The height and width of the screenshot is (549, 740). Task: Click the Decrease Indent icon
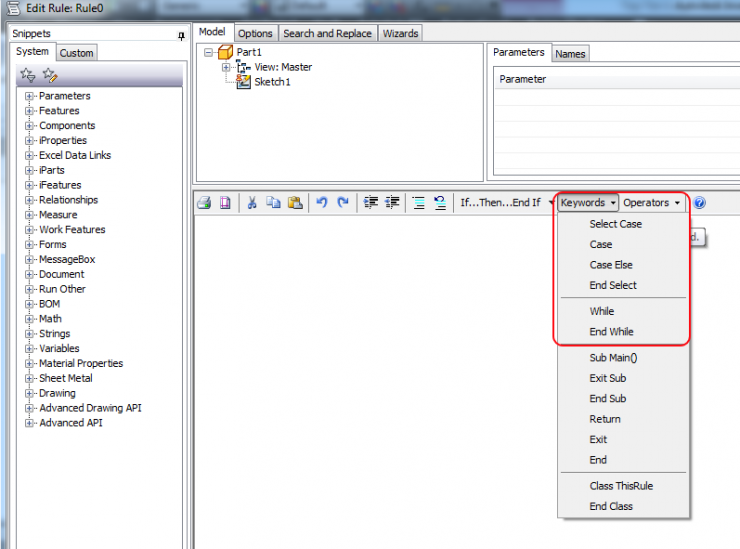(392, 203)
